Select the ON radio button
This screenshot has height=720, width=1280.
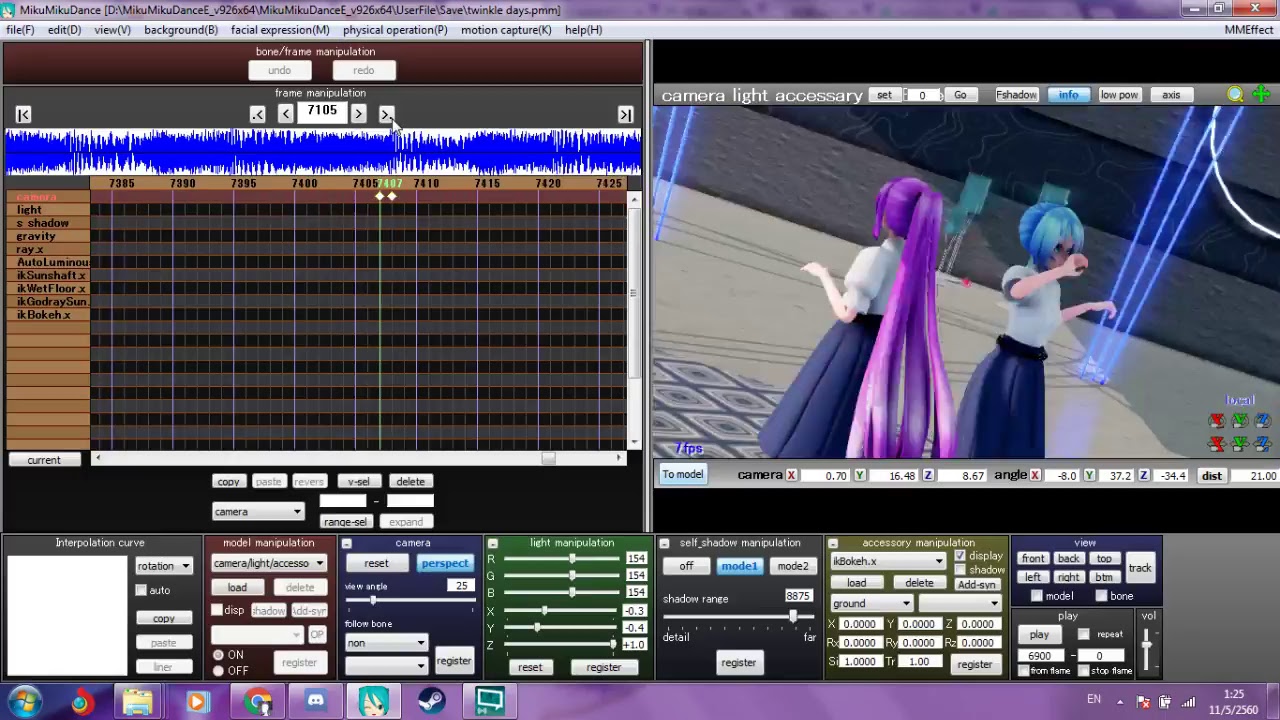tap(218, 655)
